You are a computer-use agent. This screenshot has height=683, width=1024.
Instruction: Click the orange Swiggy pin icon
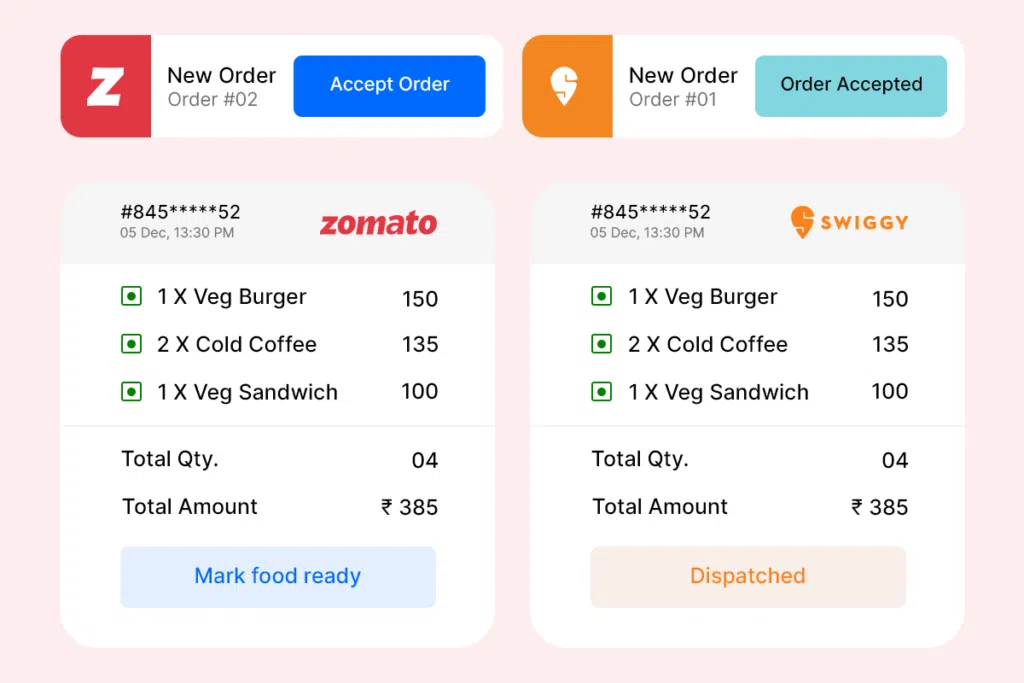tap(567, 86)
